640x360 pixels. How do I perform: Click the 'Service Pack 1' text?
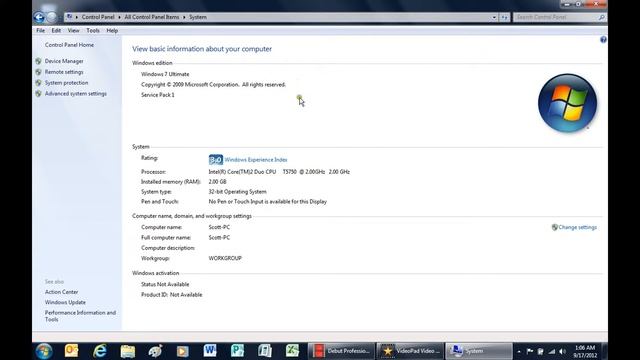click(158, 95)
